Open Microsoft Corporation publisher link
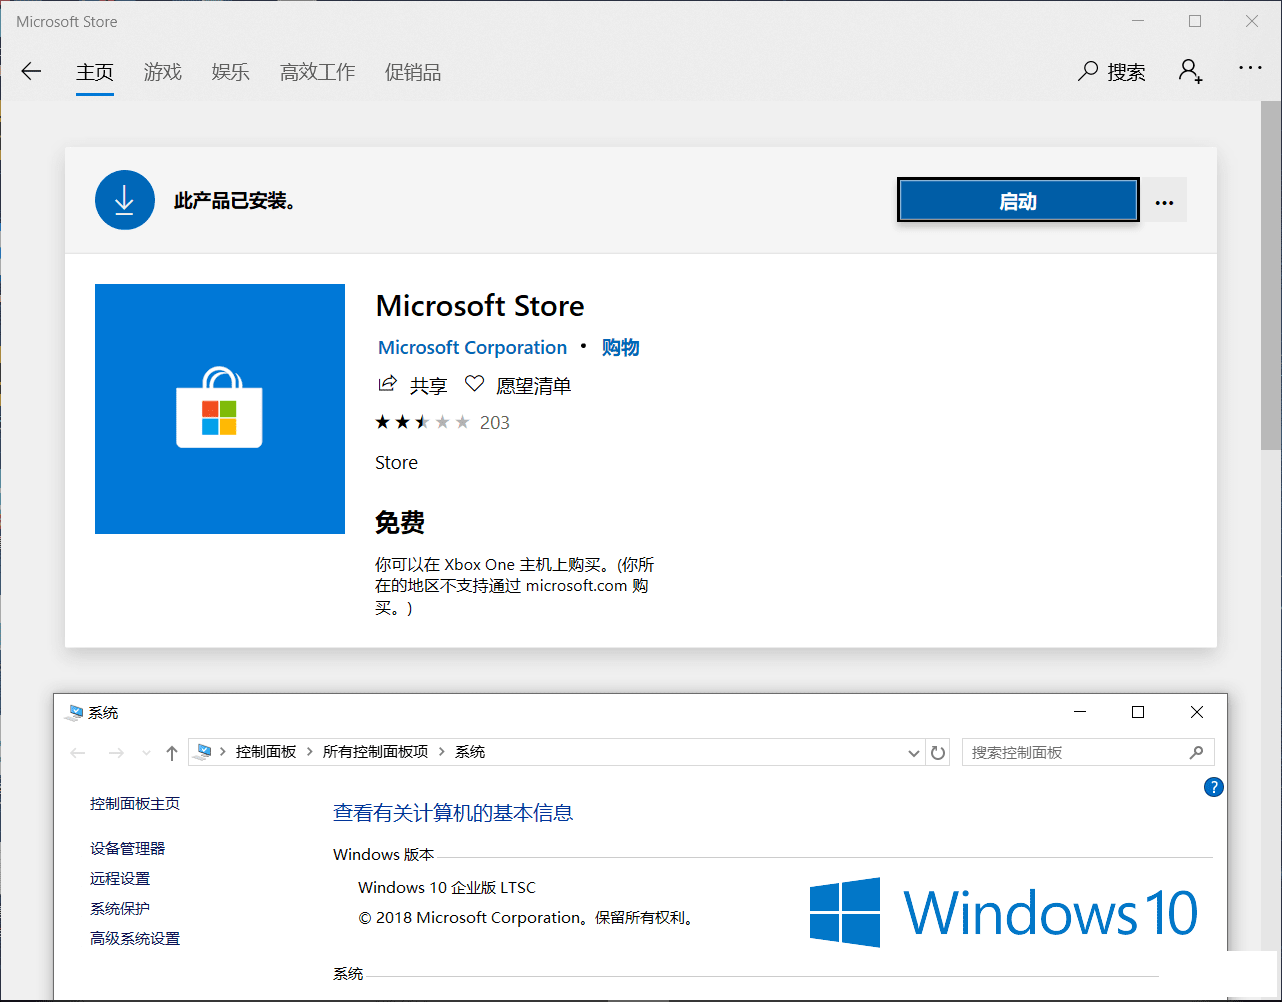The image size is (1282, 1002). coord(472,347)
